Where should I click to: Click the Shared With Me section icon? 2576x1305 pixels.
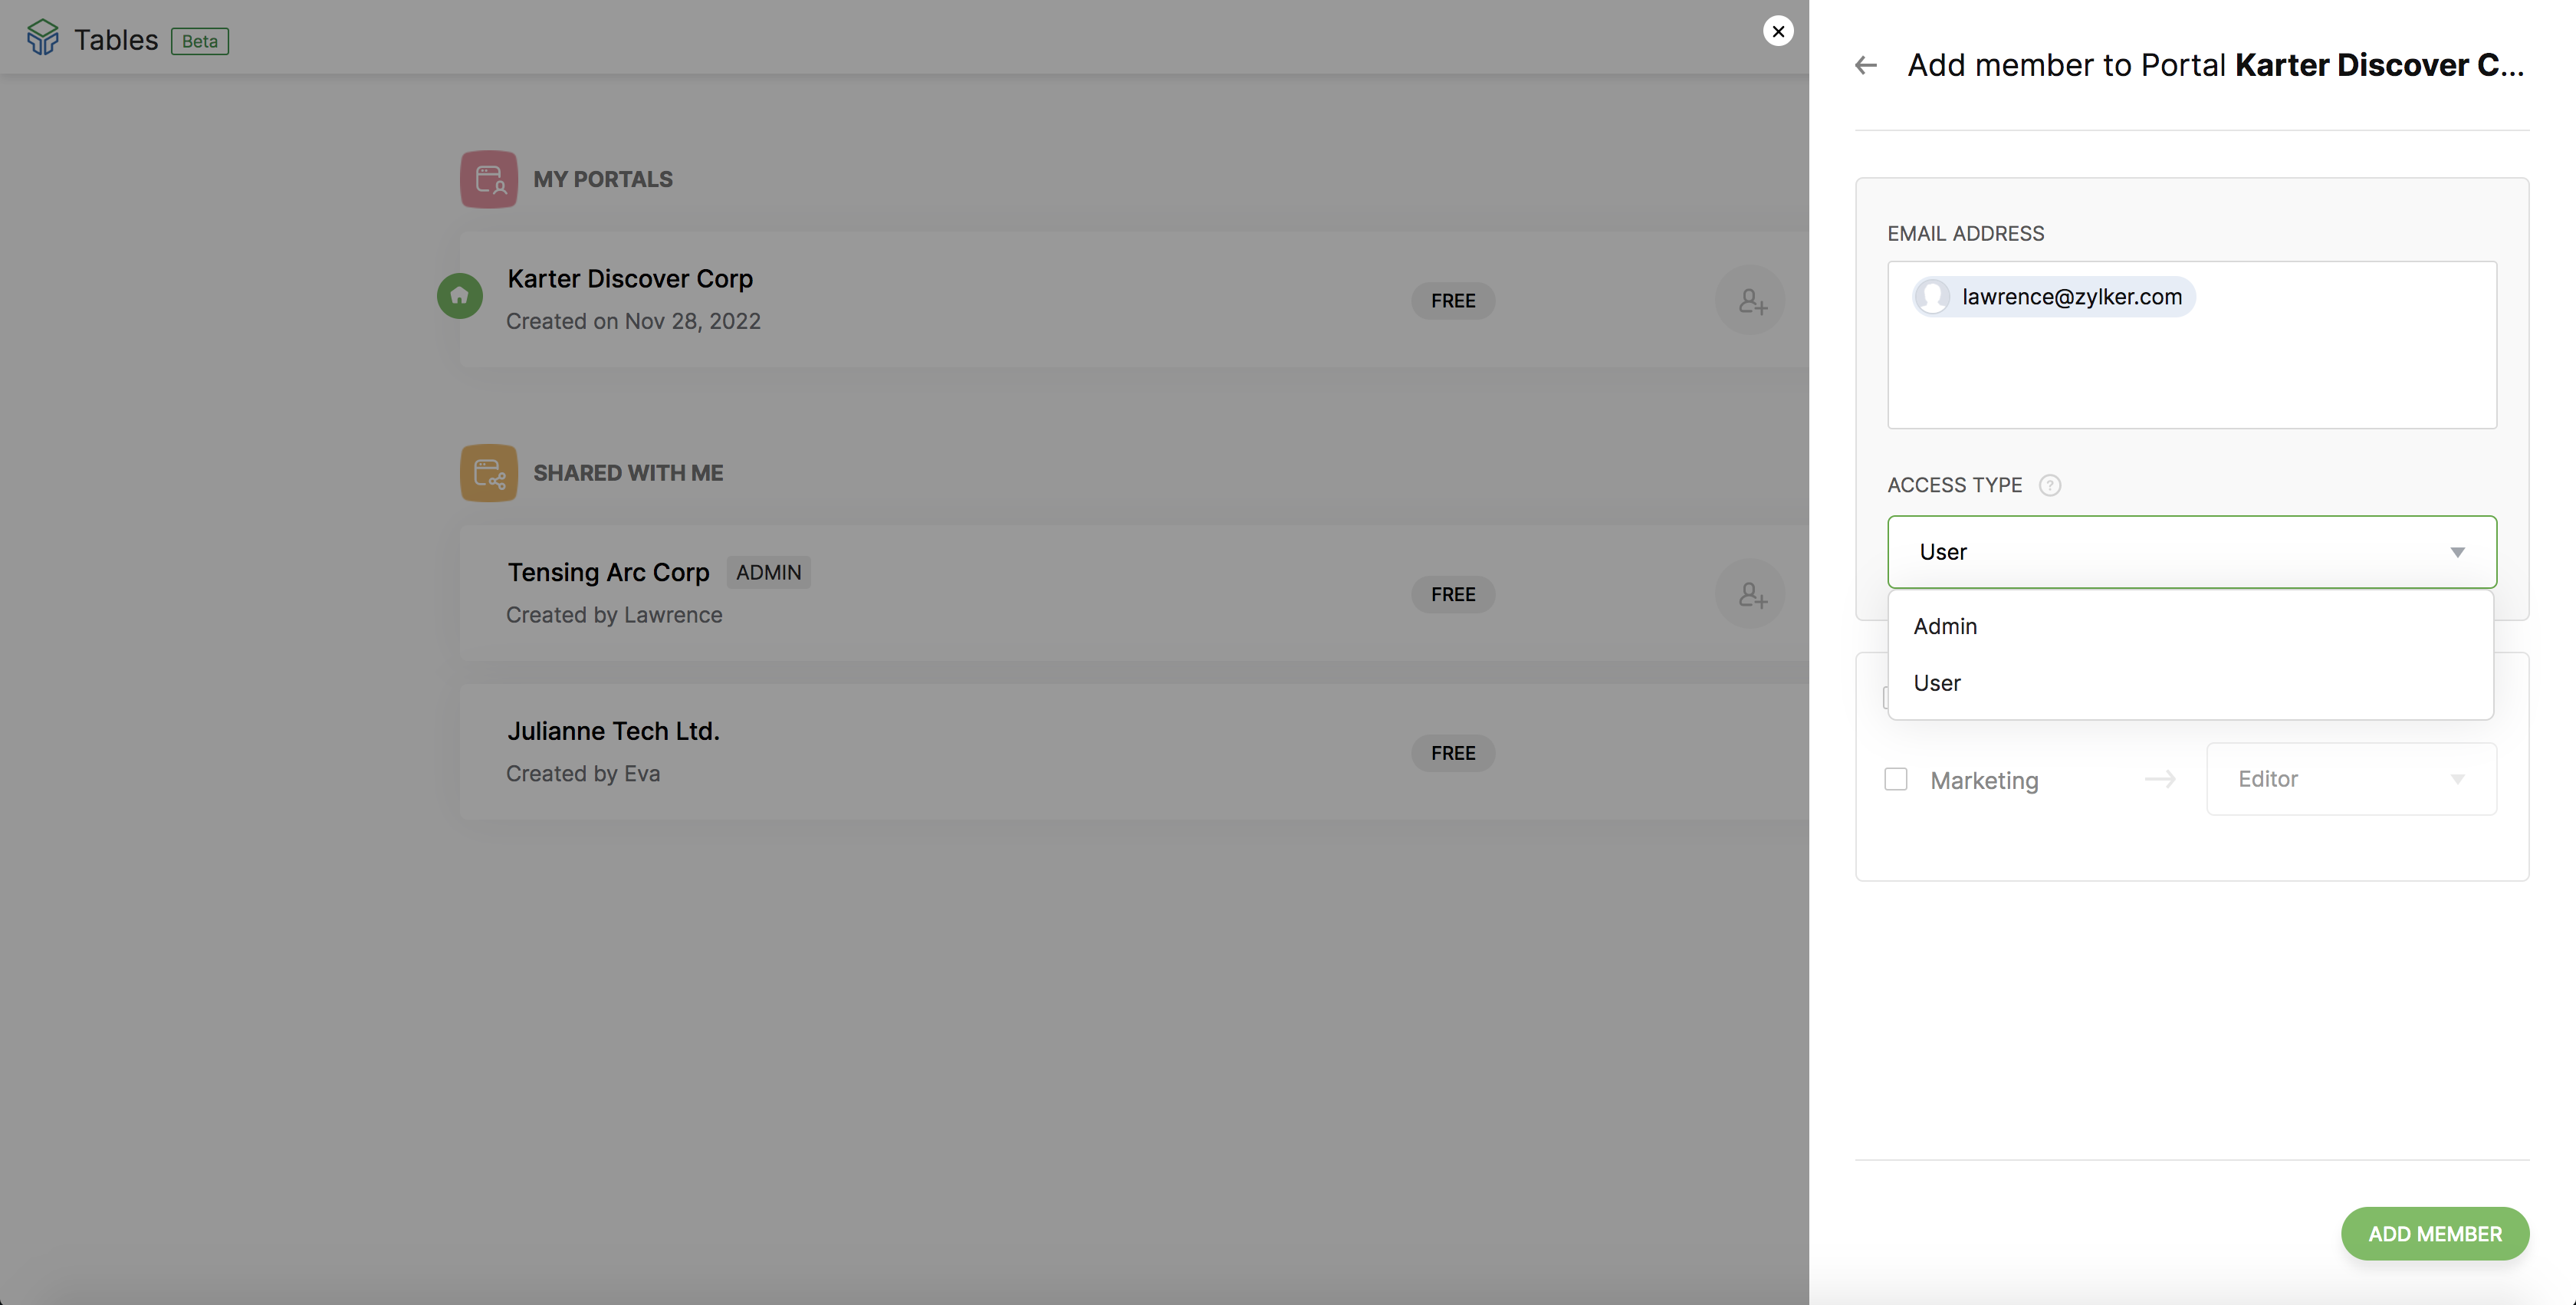point(488,473)
